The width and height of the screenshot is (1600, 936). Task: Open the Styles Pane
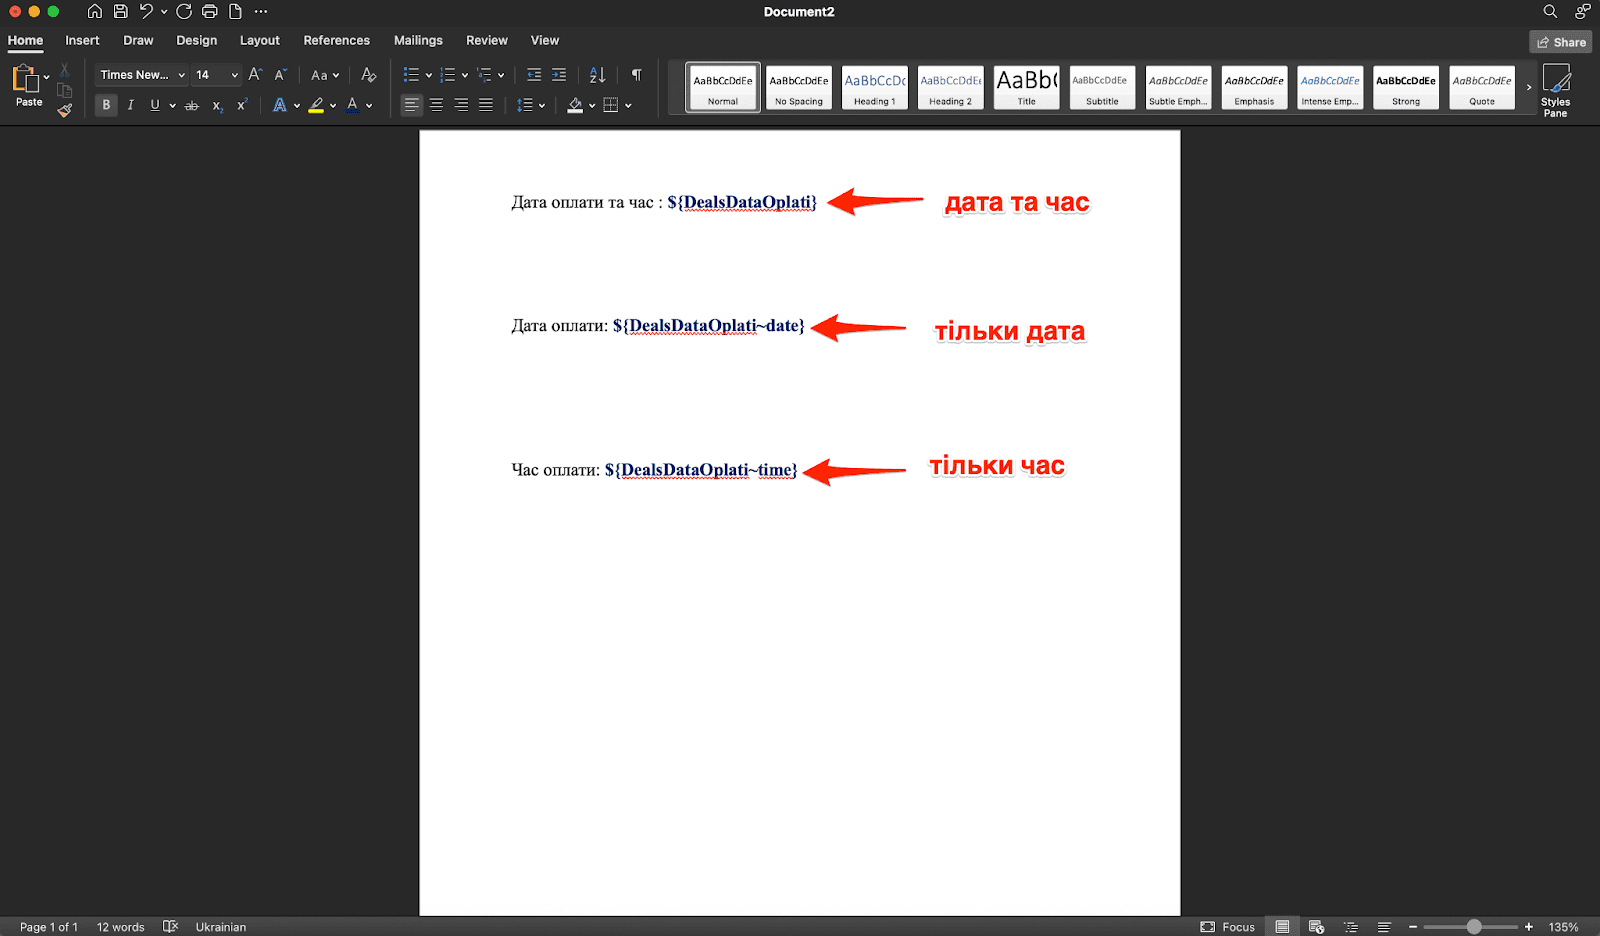click(1555, 90)
